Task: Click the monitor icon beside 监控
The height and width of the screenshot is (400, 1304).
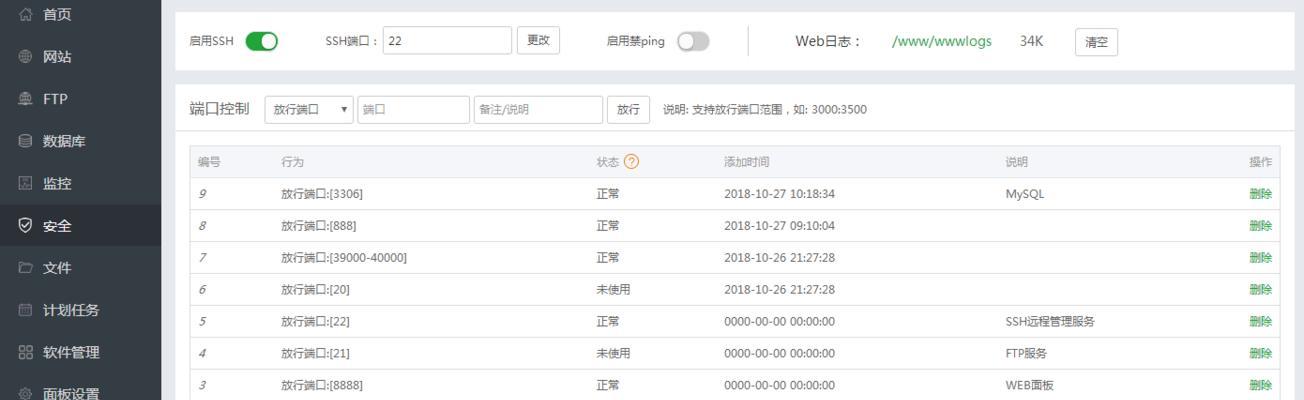Action: (x=25, y=183)
